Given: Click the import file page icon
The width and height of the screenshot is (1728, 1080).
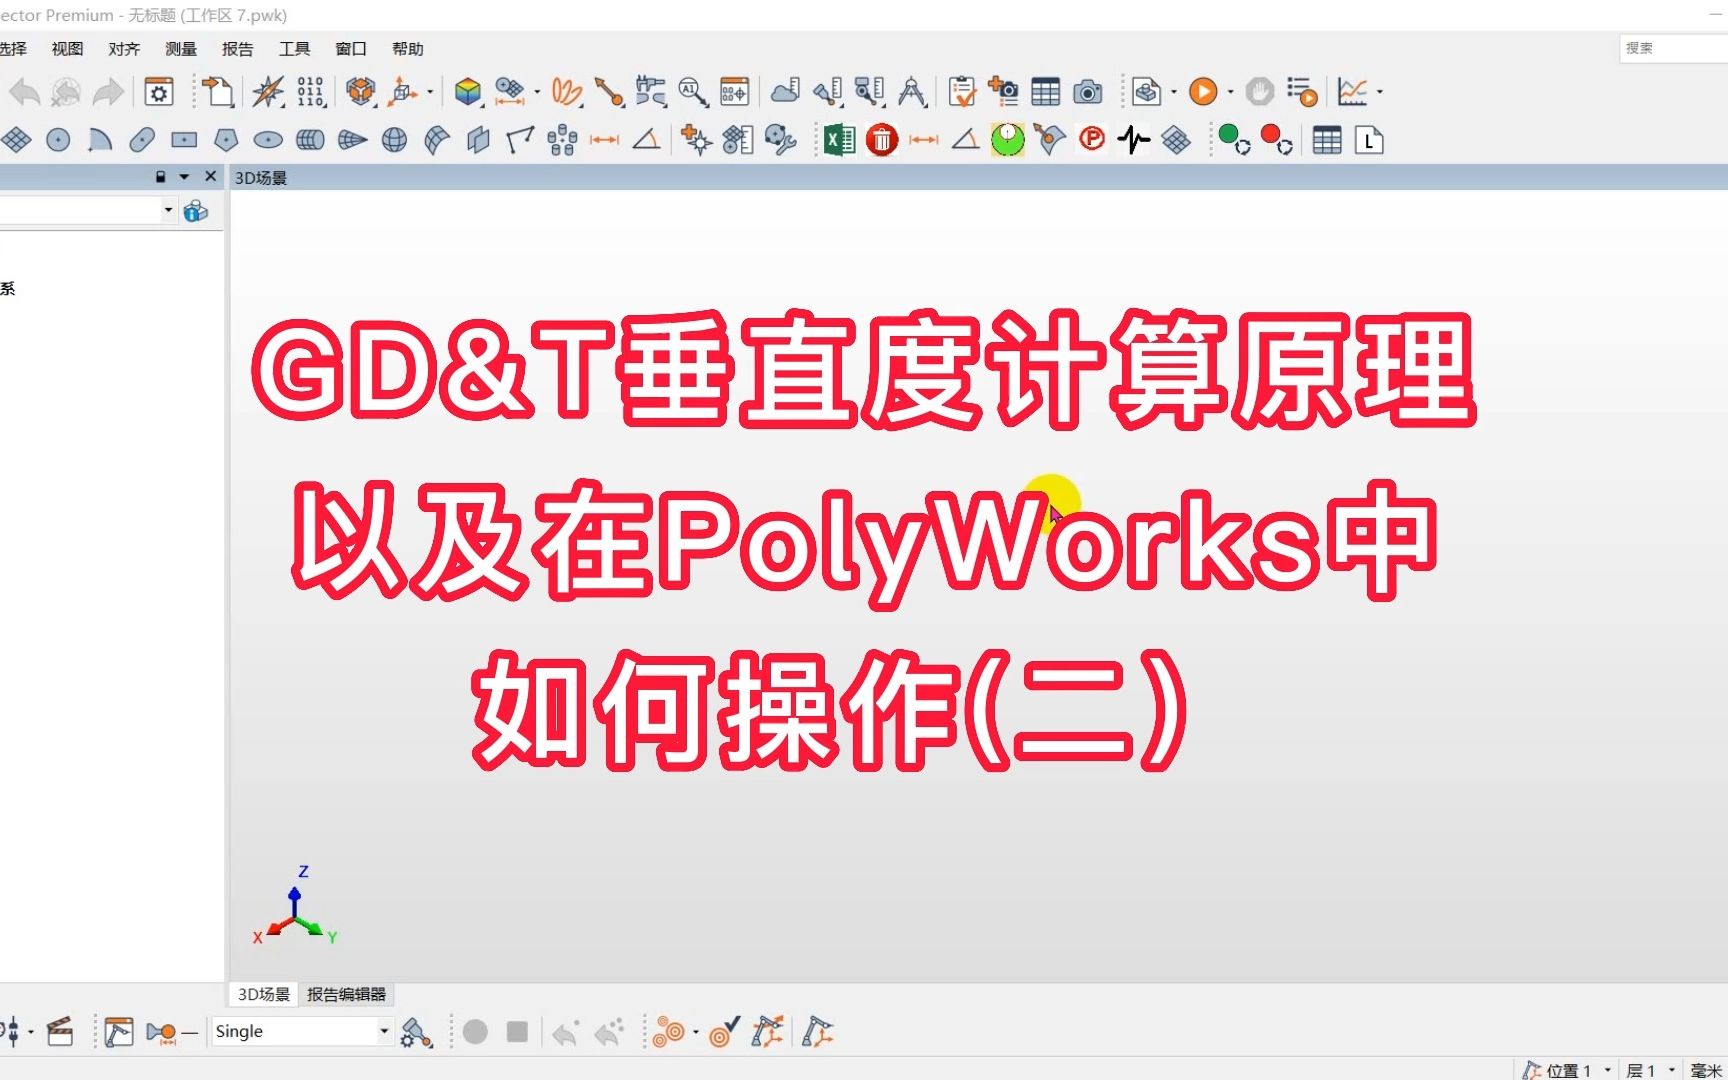Looking at the screenshot, I should [217, 92].
